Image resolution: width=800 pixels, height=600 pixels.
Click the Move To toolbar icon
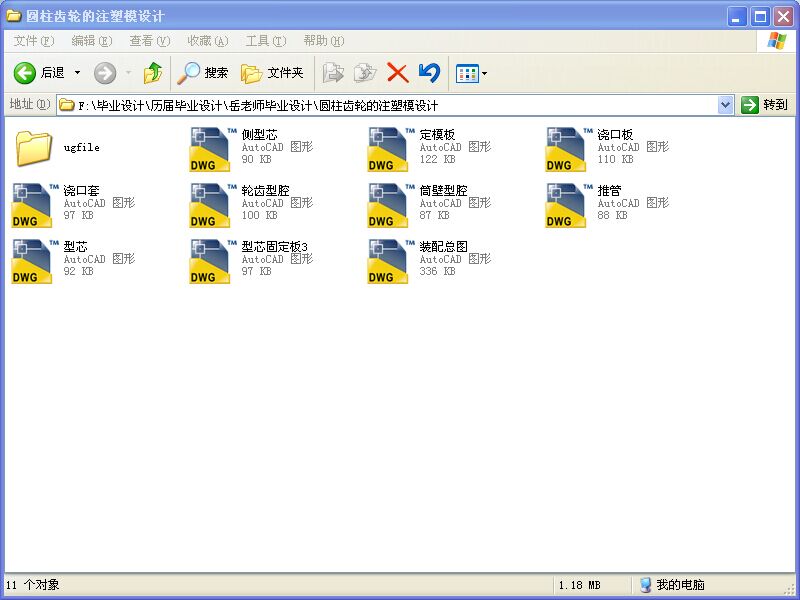click(x=333, y=73)
